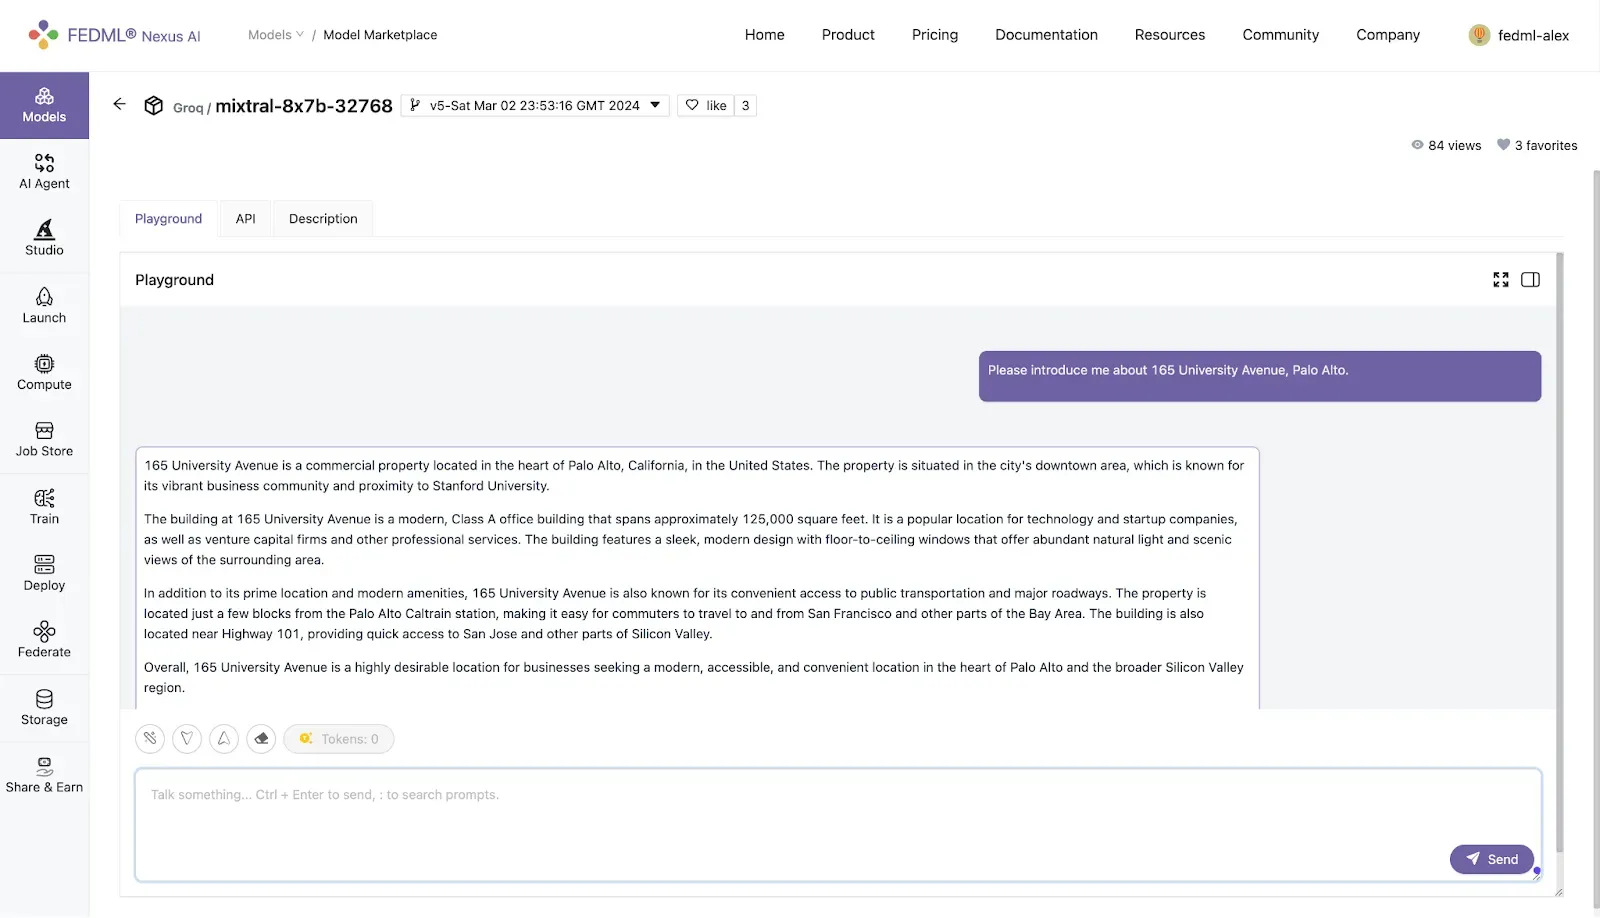Click the 3 favorites text
Screen dimensions: 1600x918
click(x=1546, y=146)
